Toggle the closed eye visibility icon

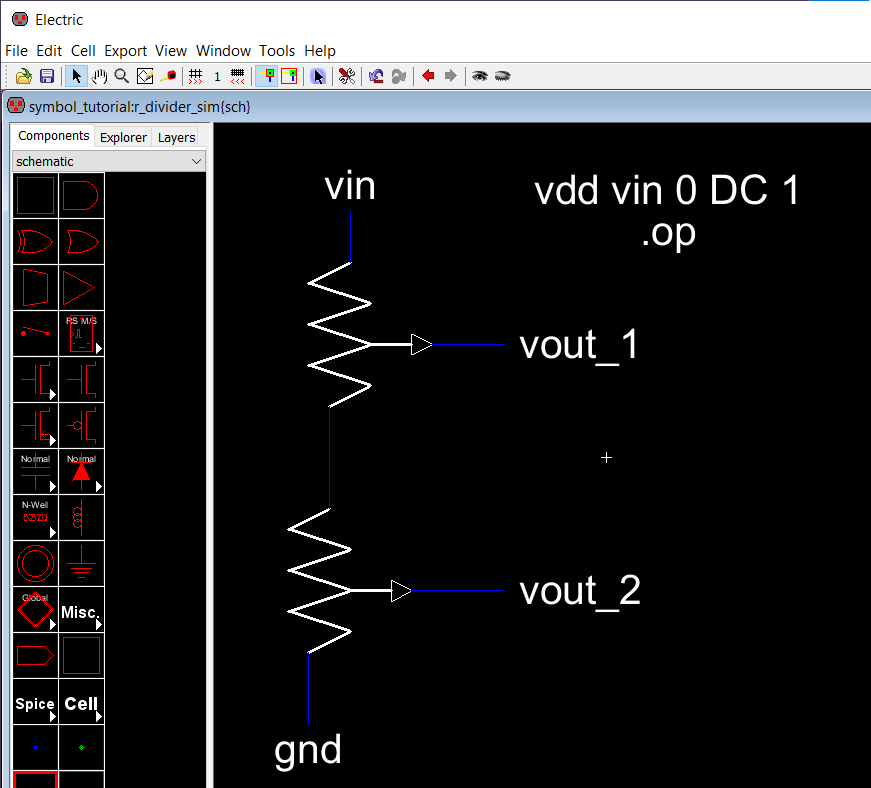click(502, 76)
